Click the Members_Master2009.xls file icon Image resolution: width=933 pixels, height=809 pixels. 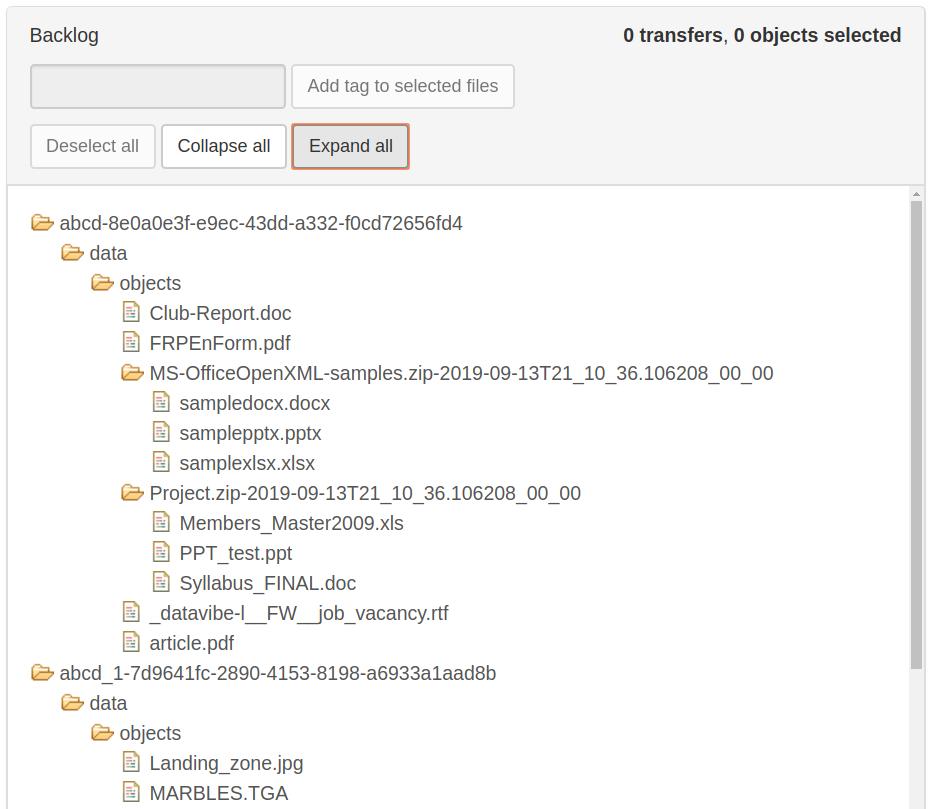pyautogui.click(x=161, y=522)
